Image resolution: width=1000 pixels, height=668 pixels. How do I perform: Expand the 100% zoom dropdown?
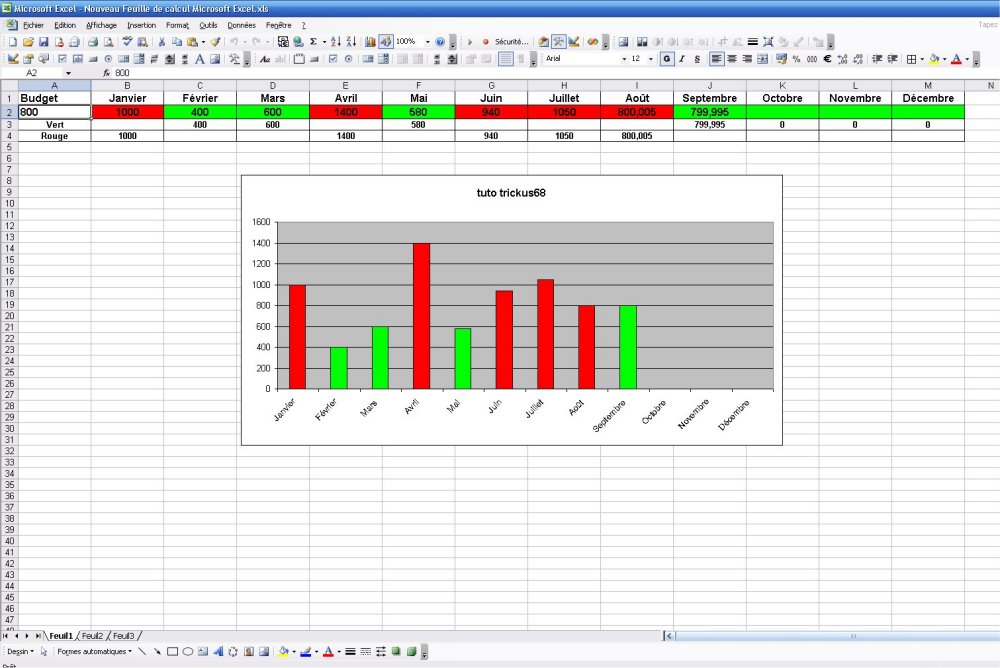(427, 42)
